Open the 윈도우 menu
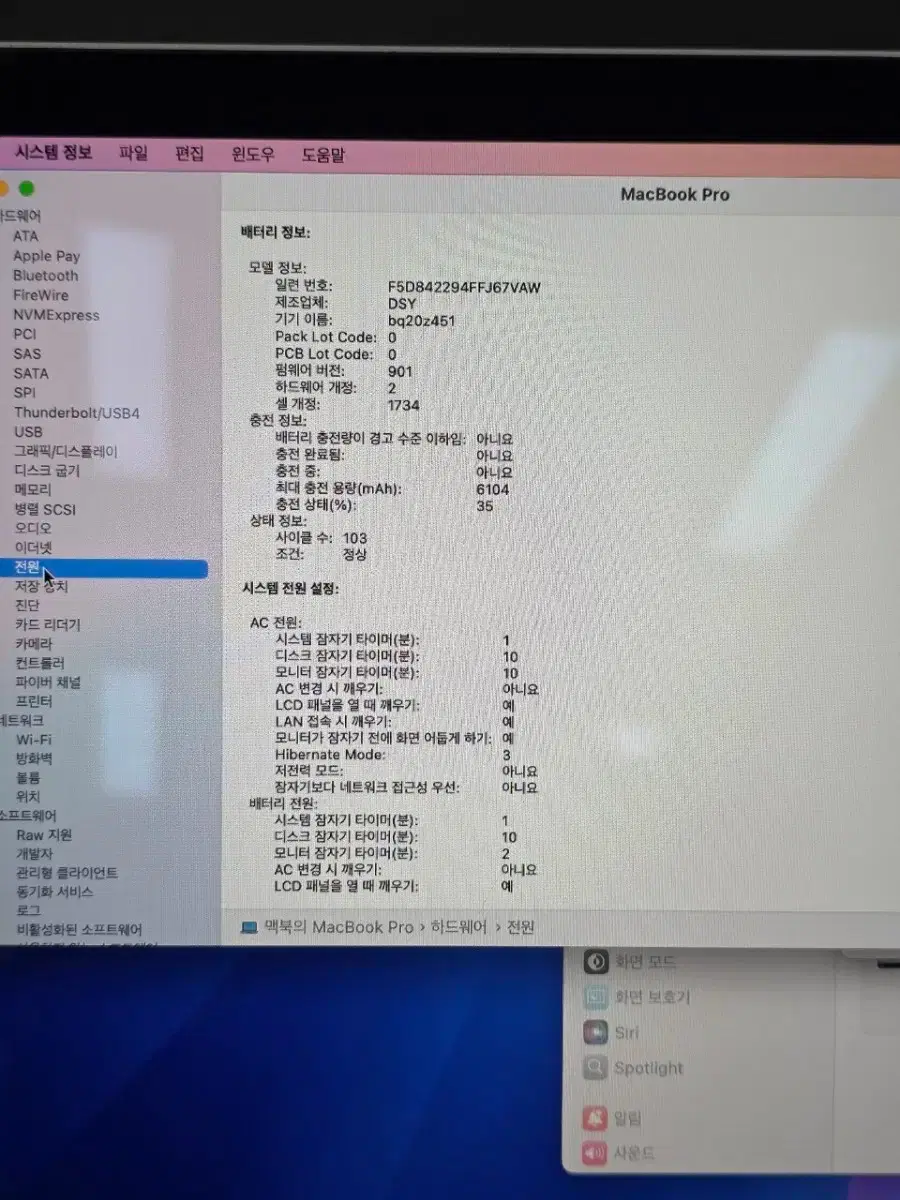 [x=253, y=154]
